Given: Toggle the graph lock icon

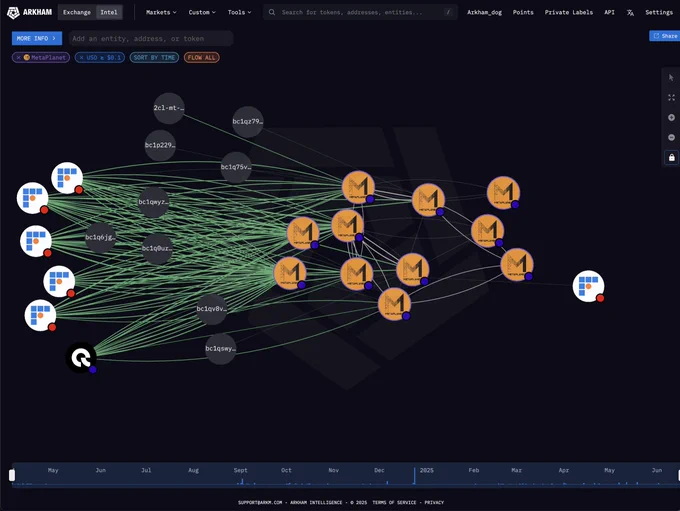Looking at the screenshot, I should [x=671, y=157].
